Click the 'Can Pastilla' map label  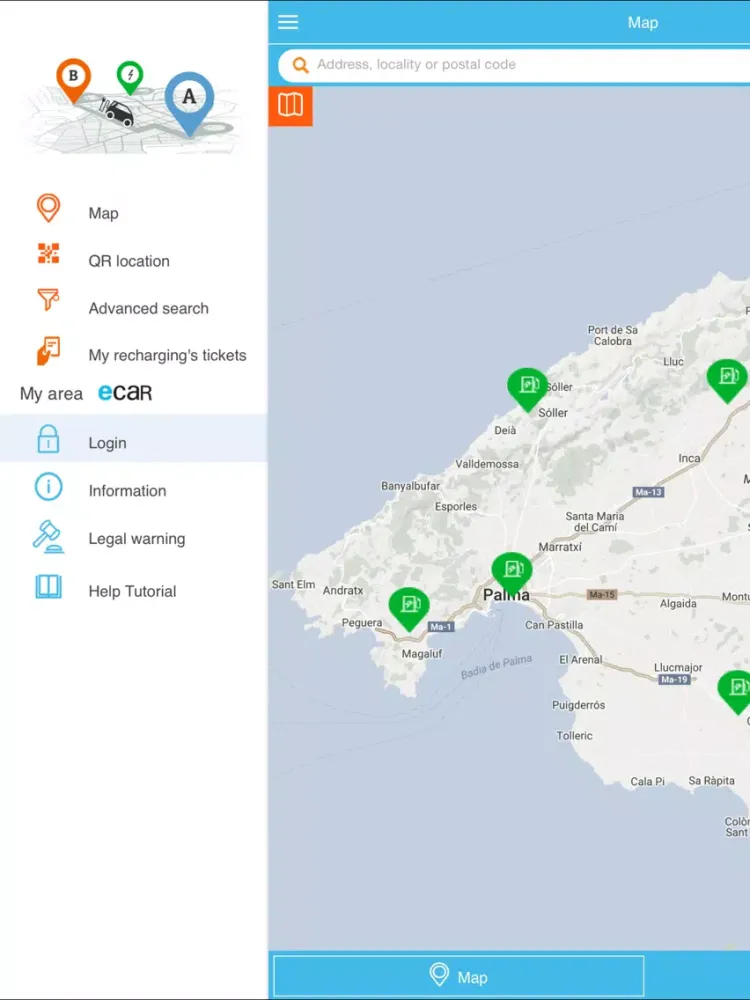tap(554, 625)
